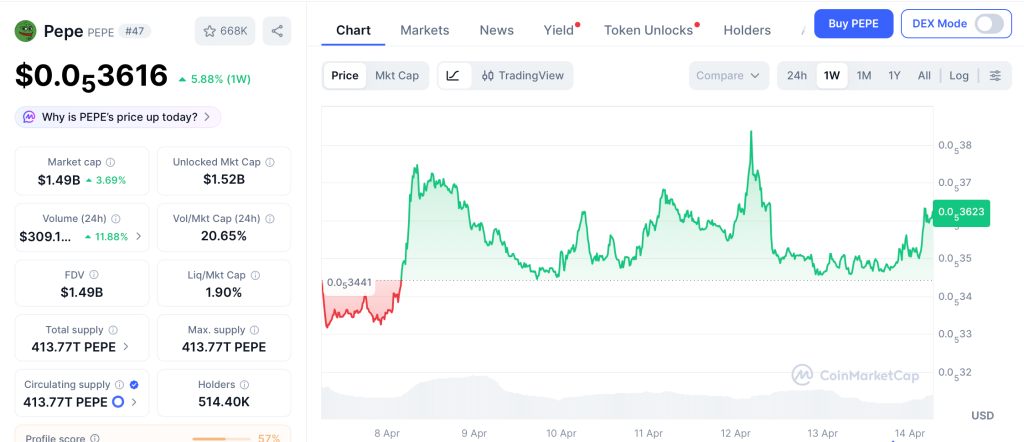Click the share icon button
This screenshot has width=1024, height=442.
point(277,31)
